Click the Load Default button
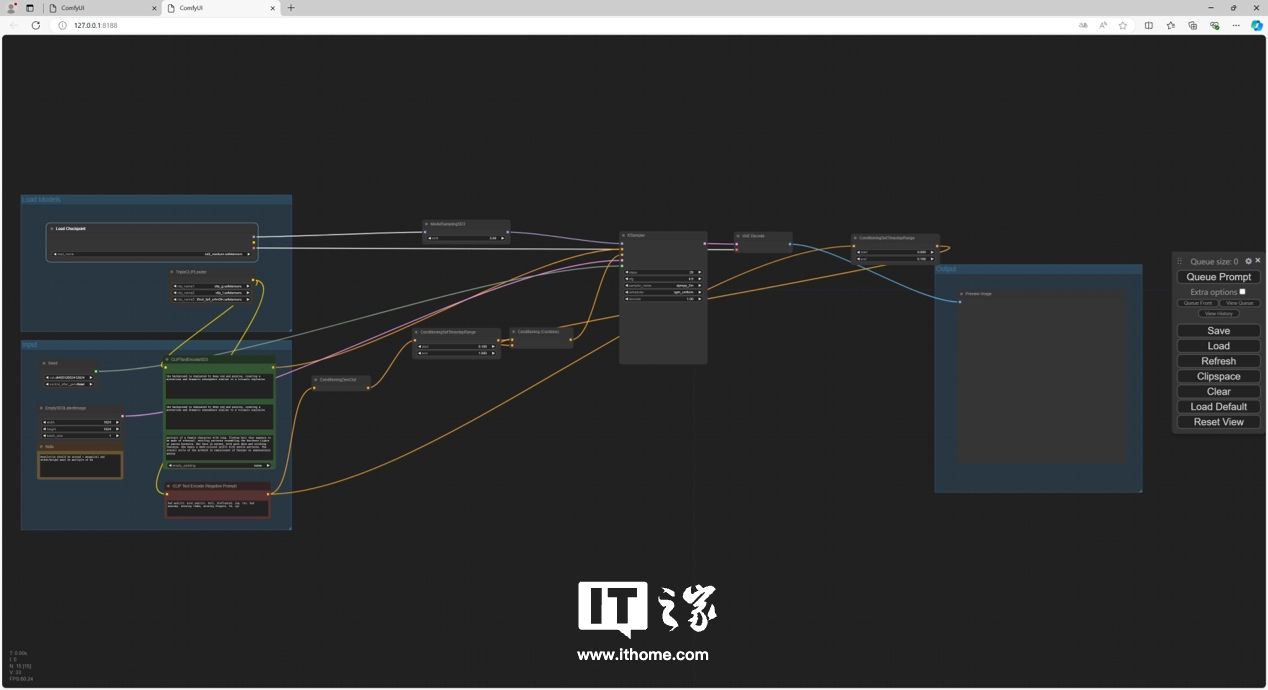The height and width of the screenshot is (690, 1268). 1218,406
